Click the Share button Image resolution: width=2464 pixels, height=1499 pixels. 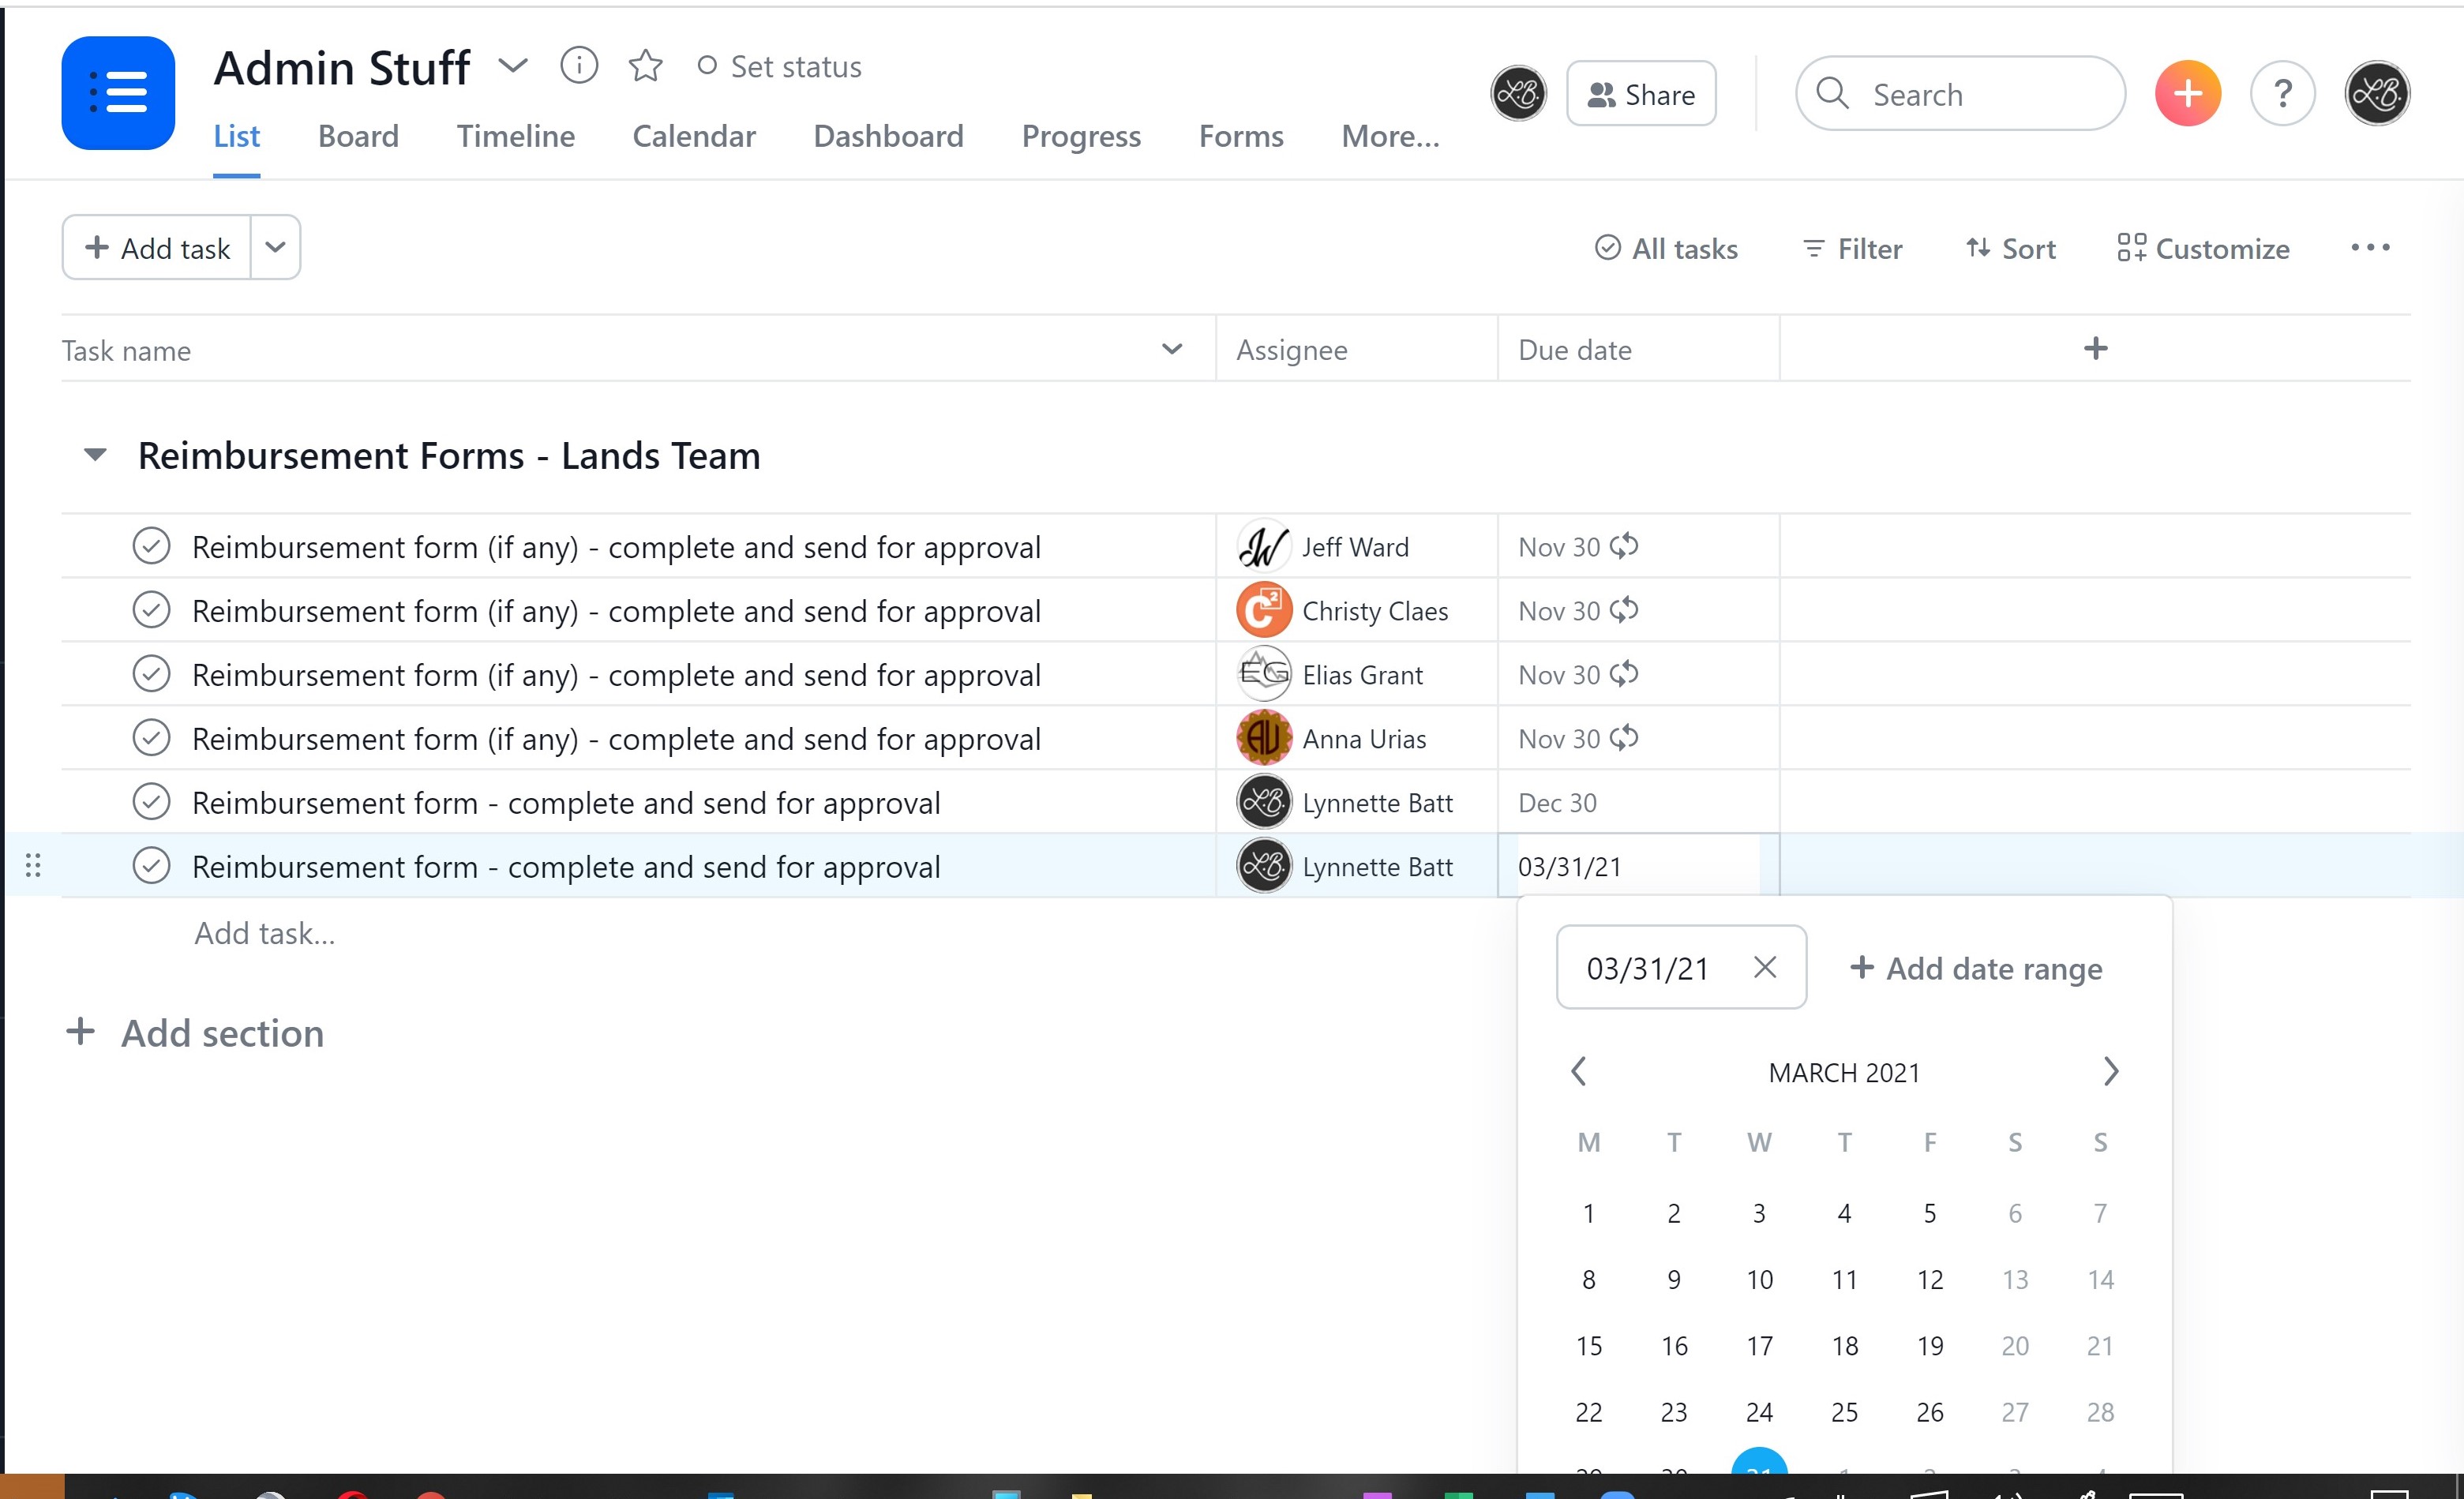(1641, 93)
